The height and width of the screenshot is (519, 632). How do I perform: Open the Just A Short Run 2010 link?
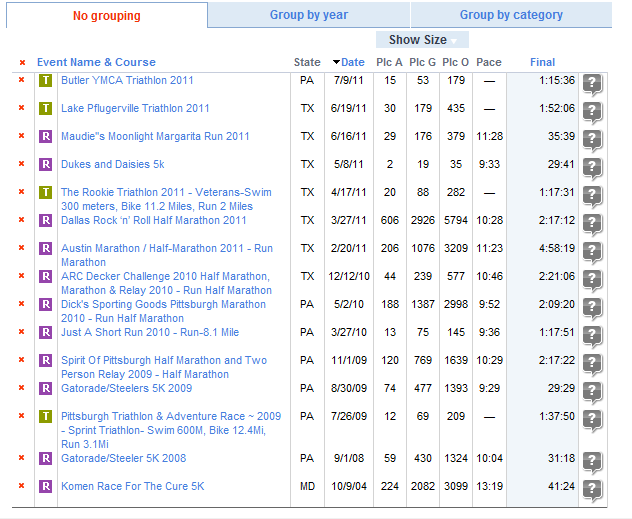[x=150, y=332]
